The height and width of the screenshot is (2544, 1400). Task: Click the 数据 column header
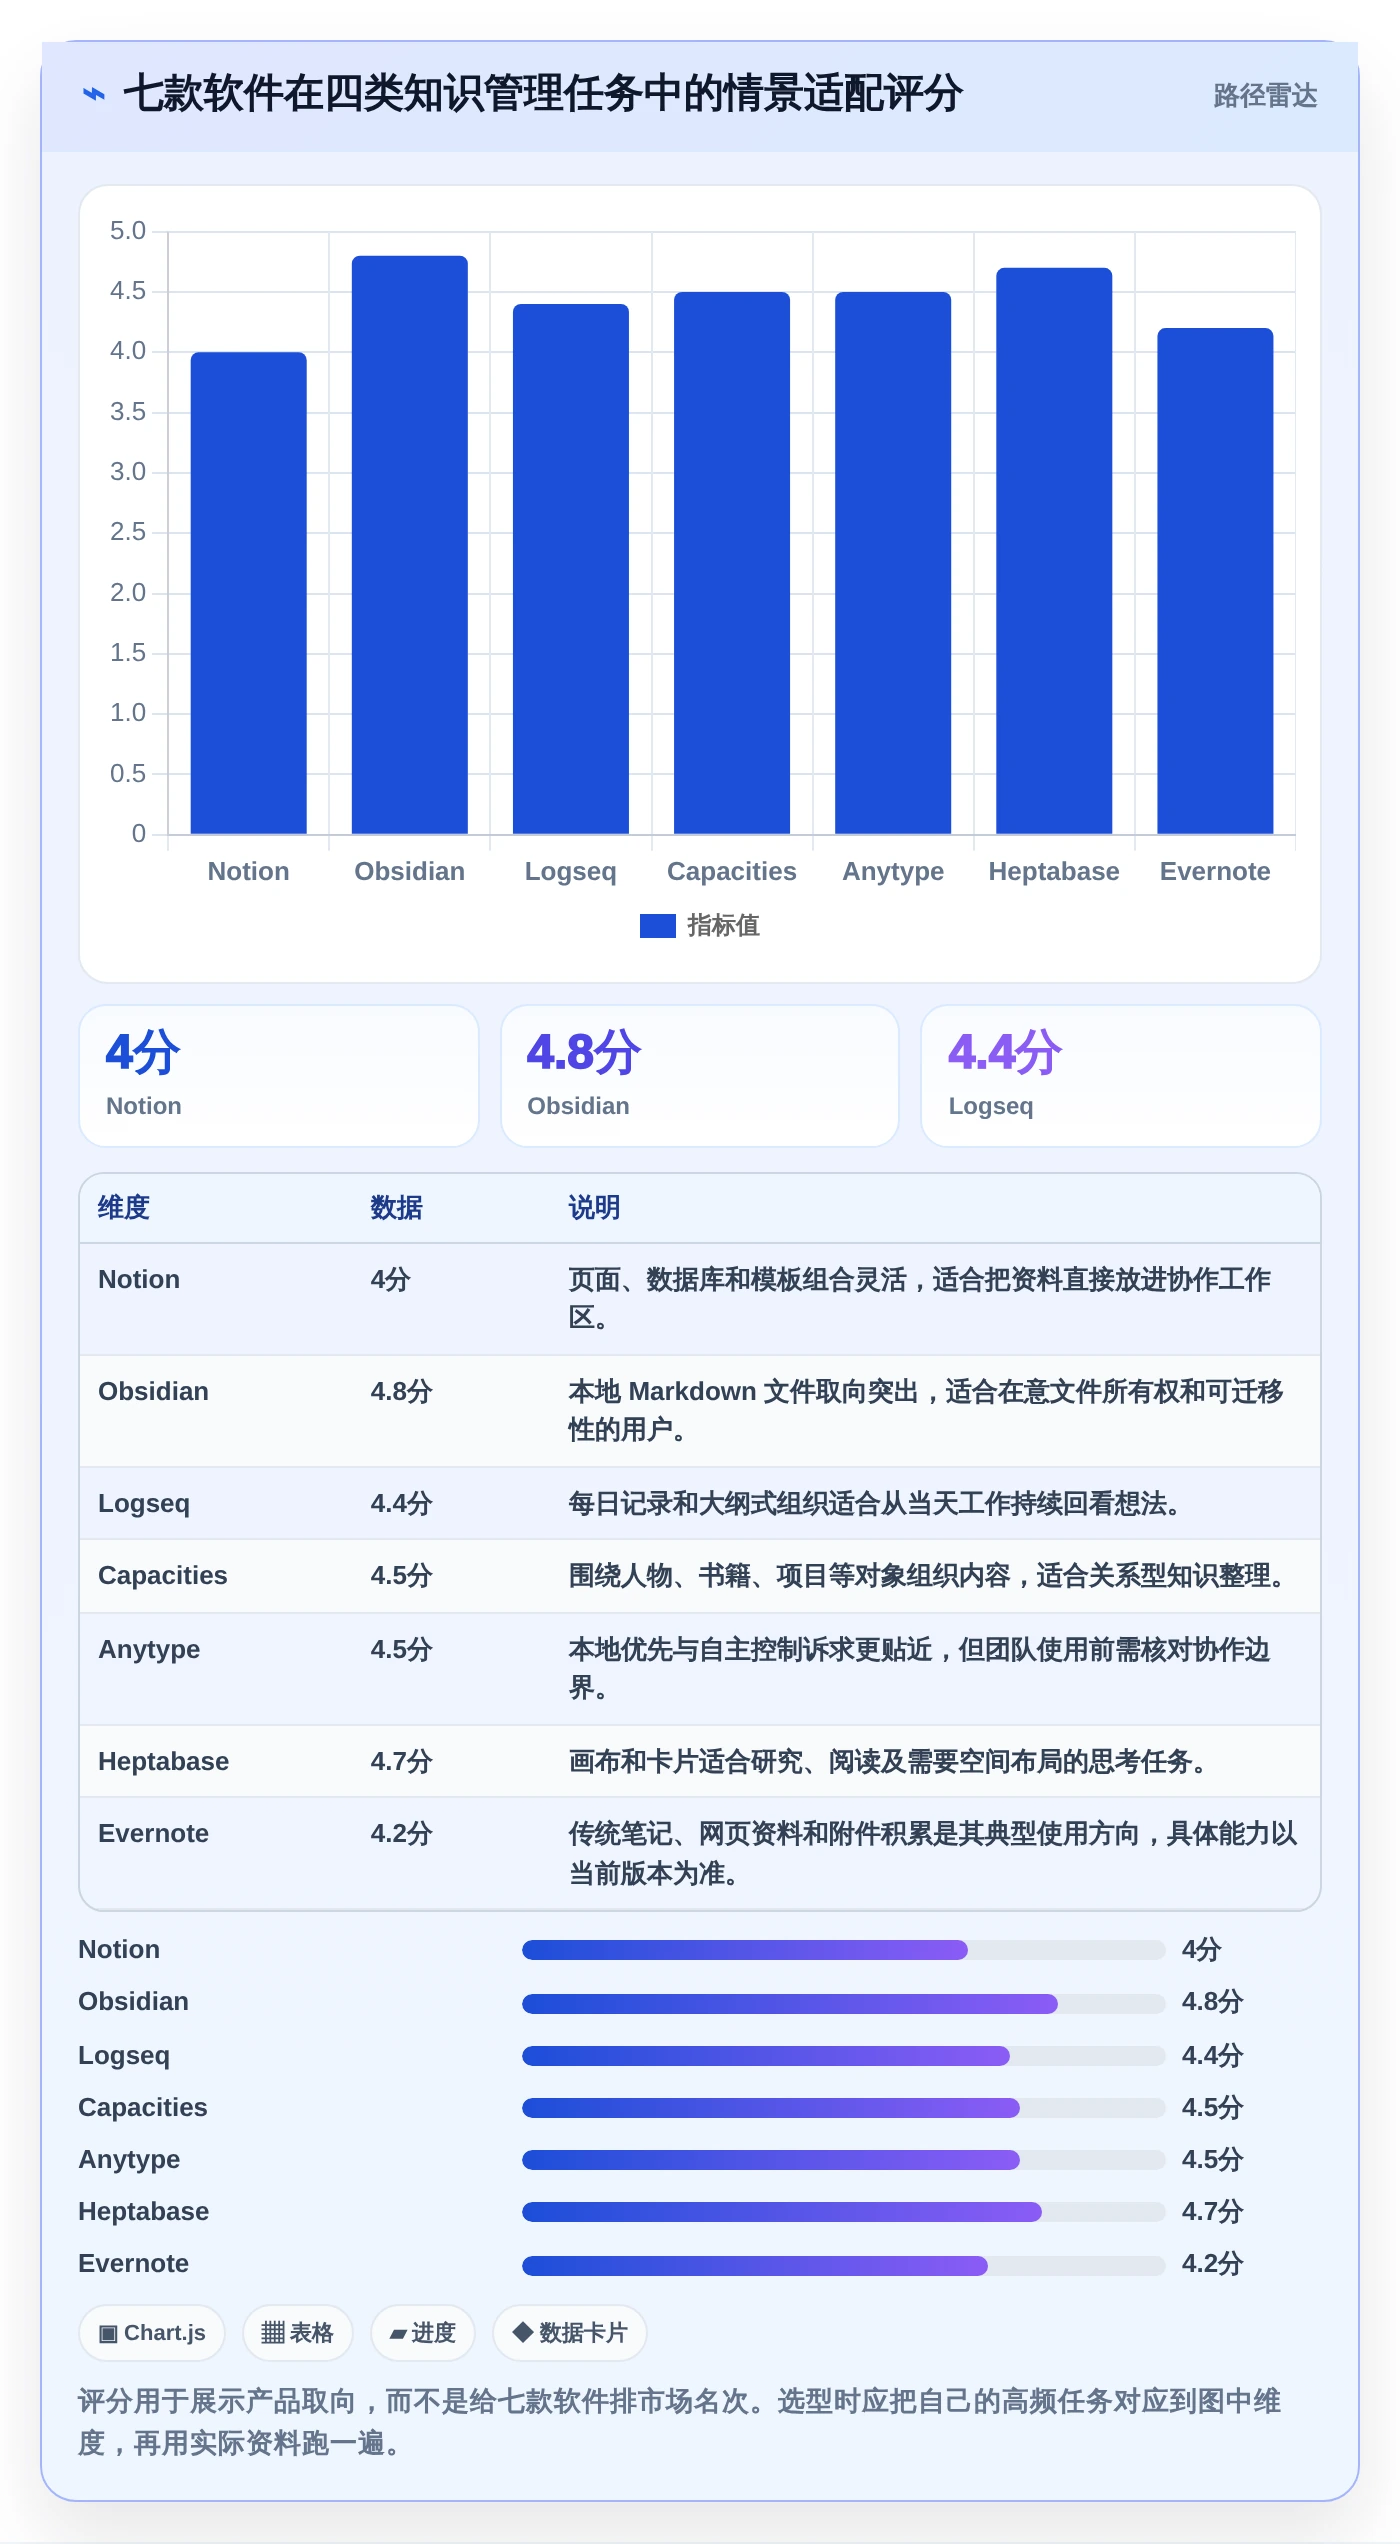[x=397, y=1208]
